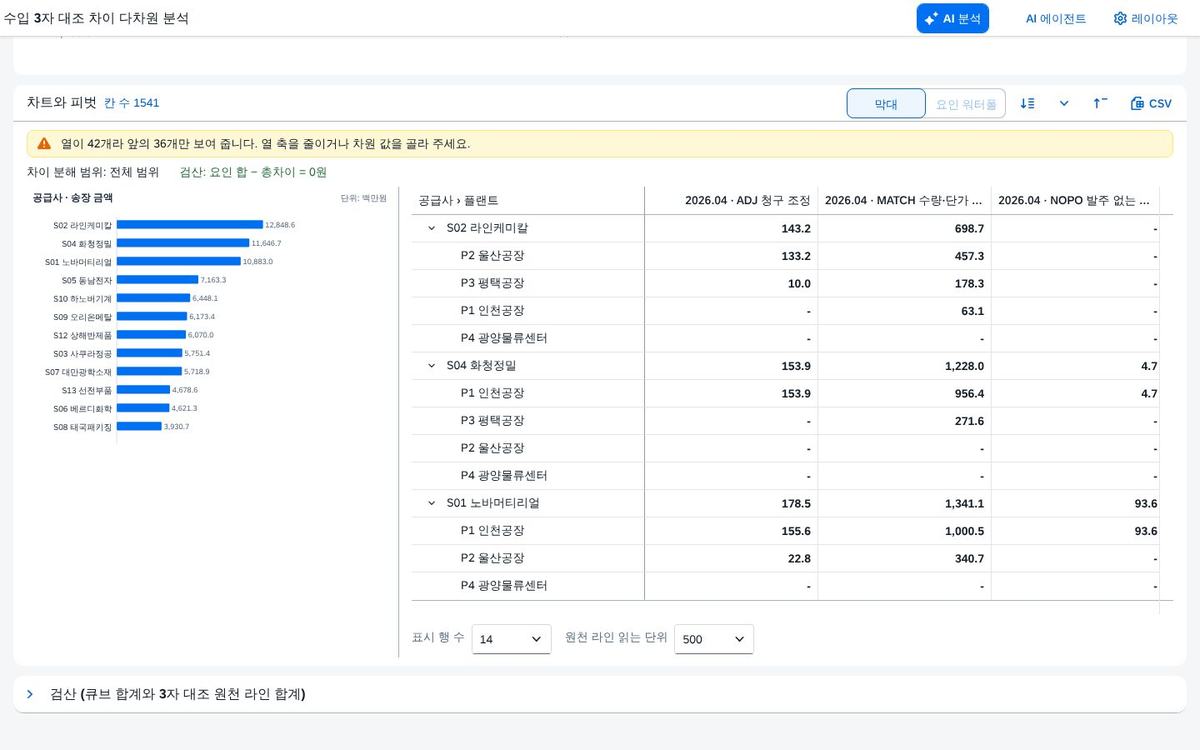Screen dimensions: 1200x750
Task: Click the 차이 분해 범위: 전체 범위 text
Action: point(93,172)
